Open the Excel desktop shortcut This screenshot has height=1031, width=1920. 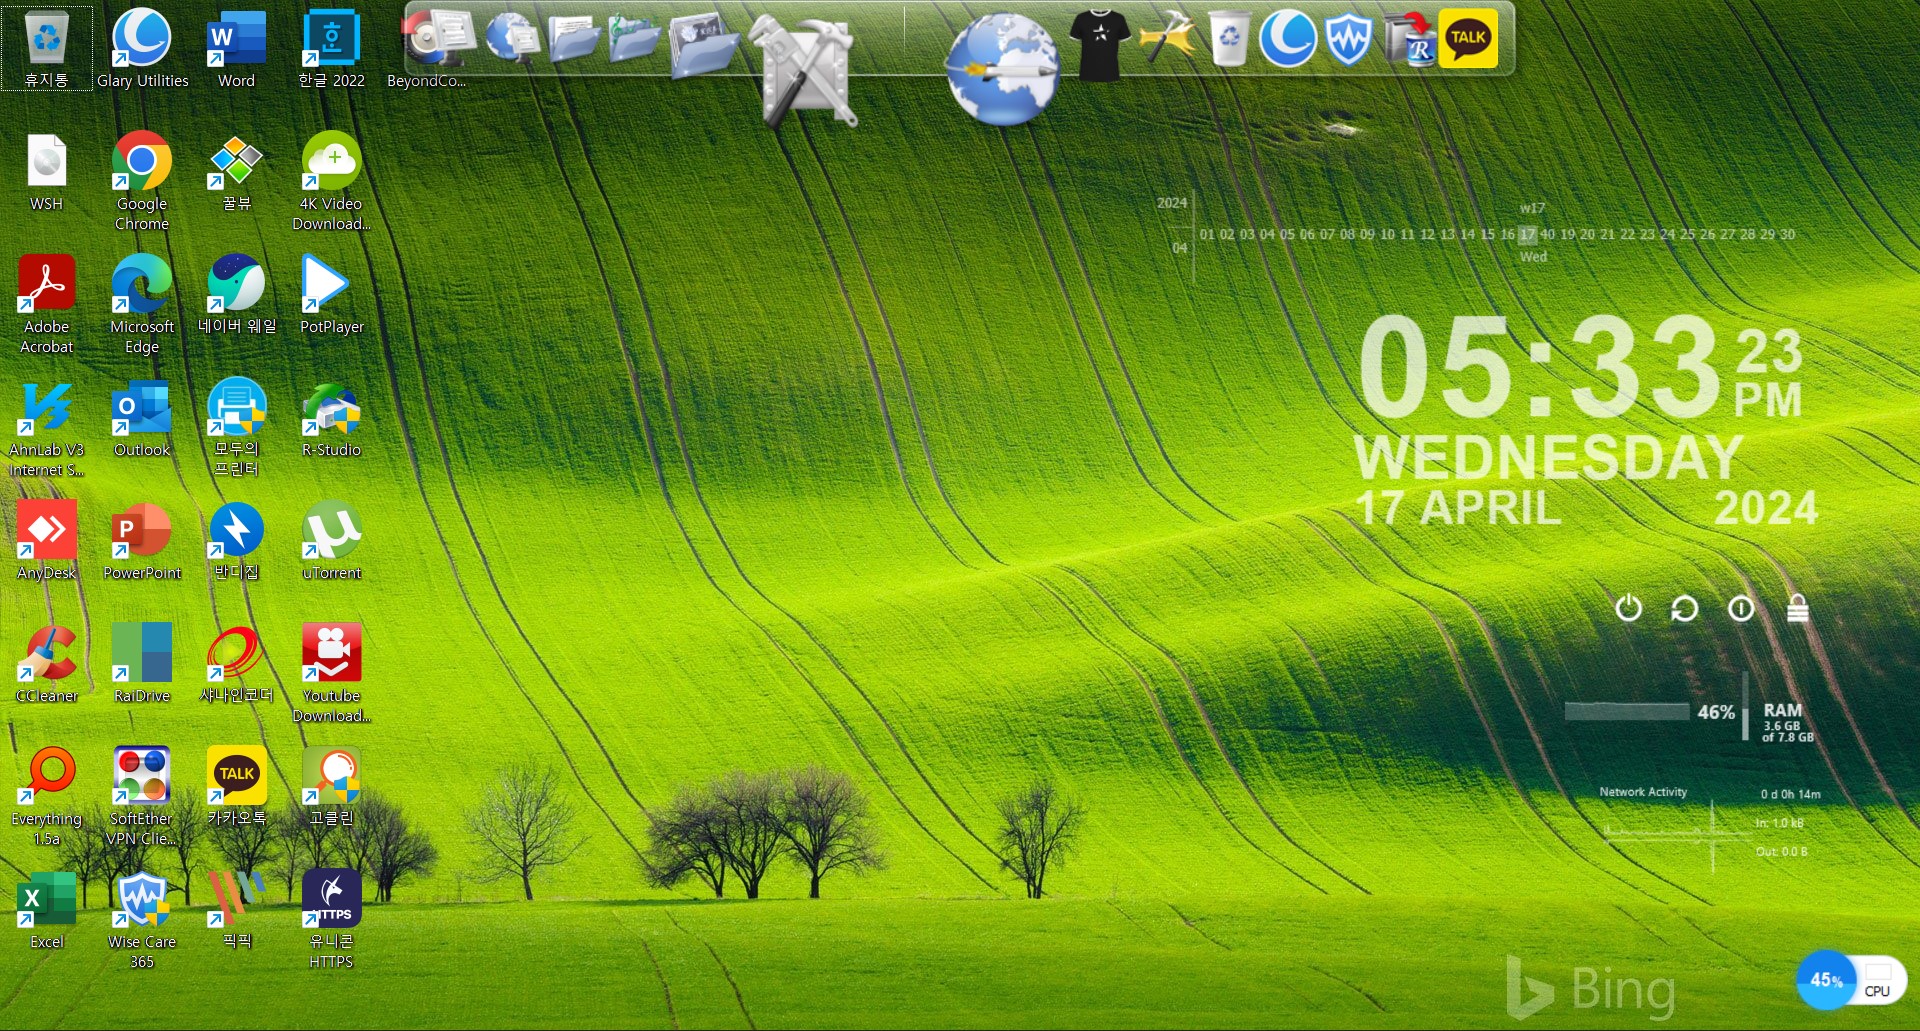(46, 910)
